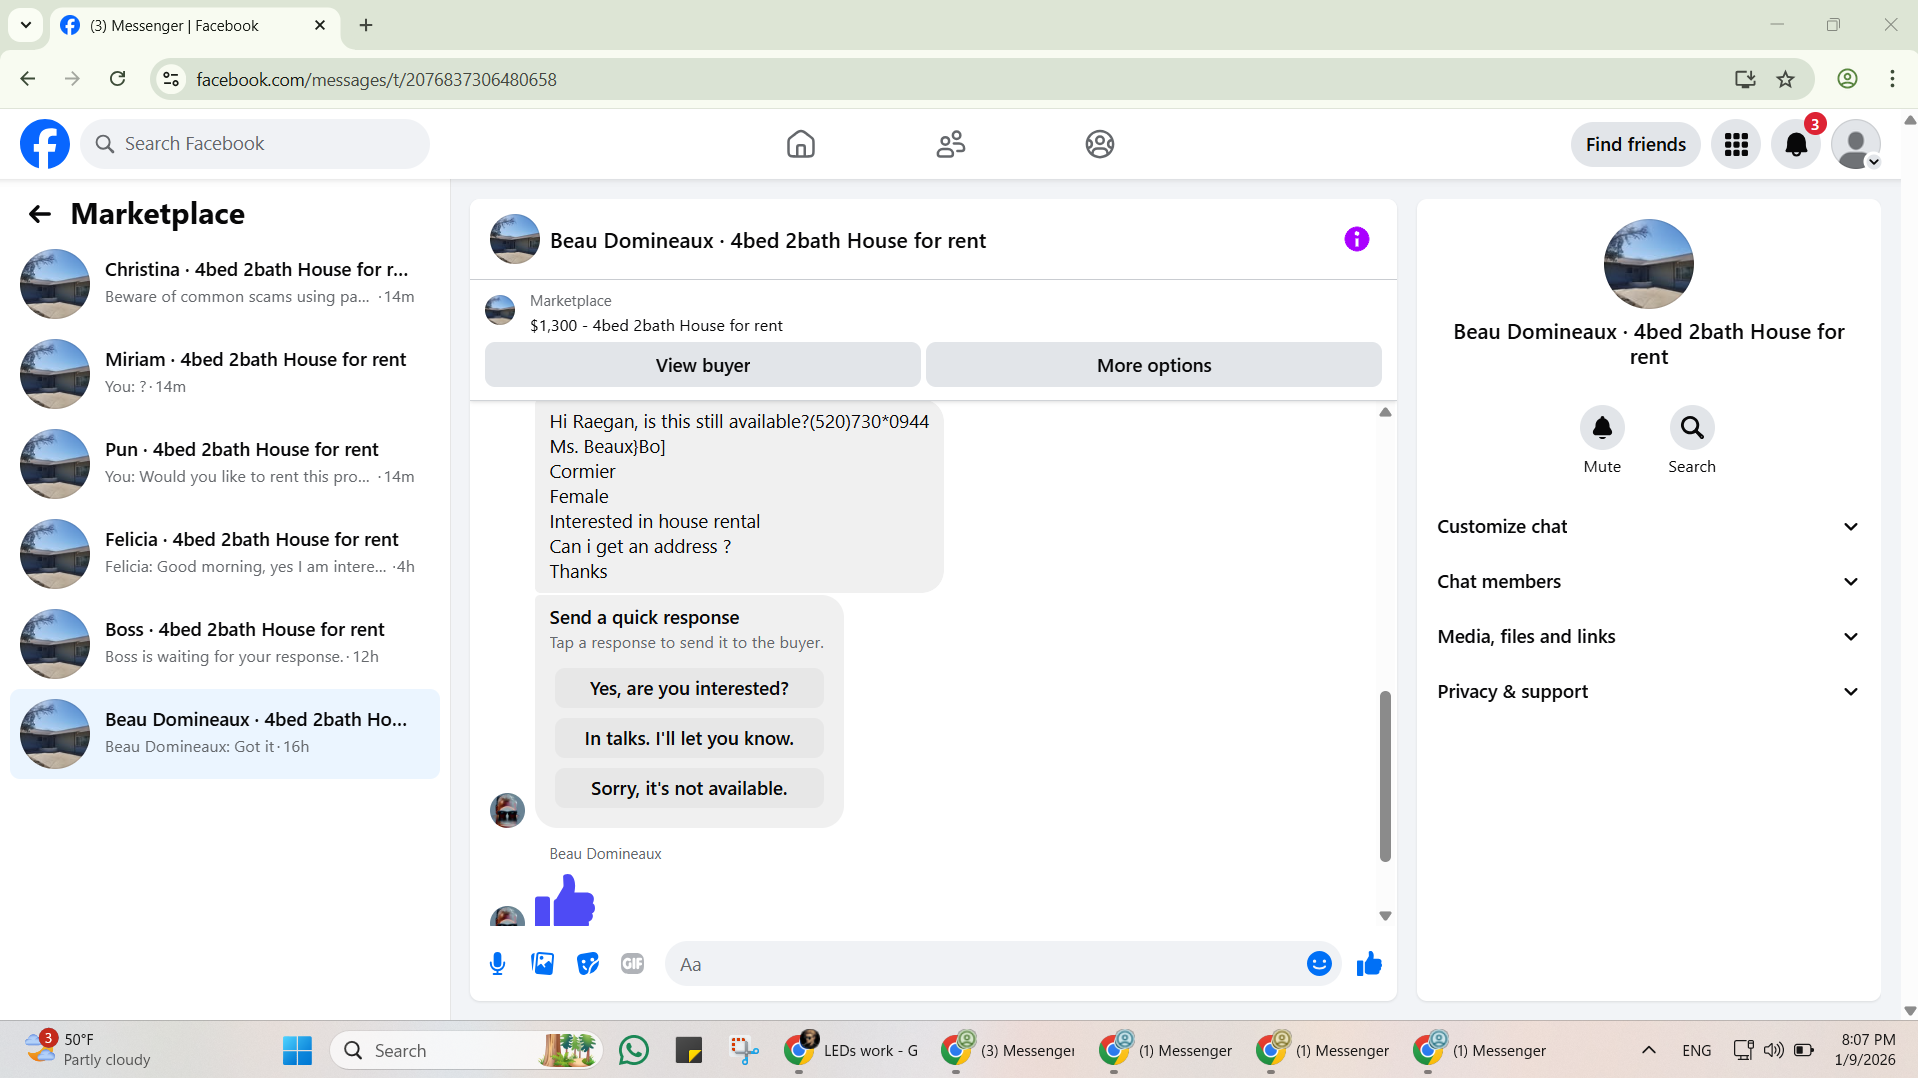Send quick response 'In talks. I'll let you know.'

coord(689,739)
